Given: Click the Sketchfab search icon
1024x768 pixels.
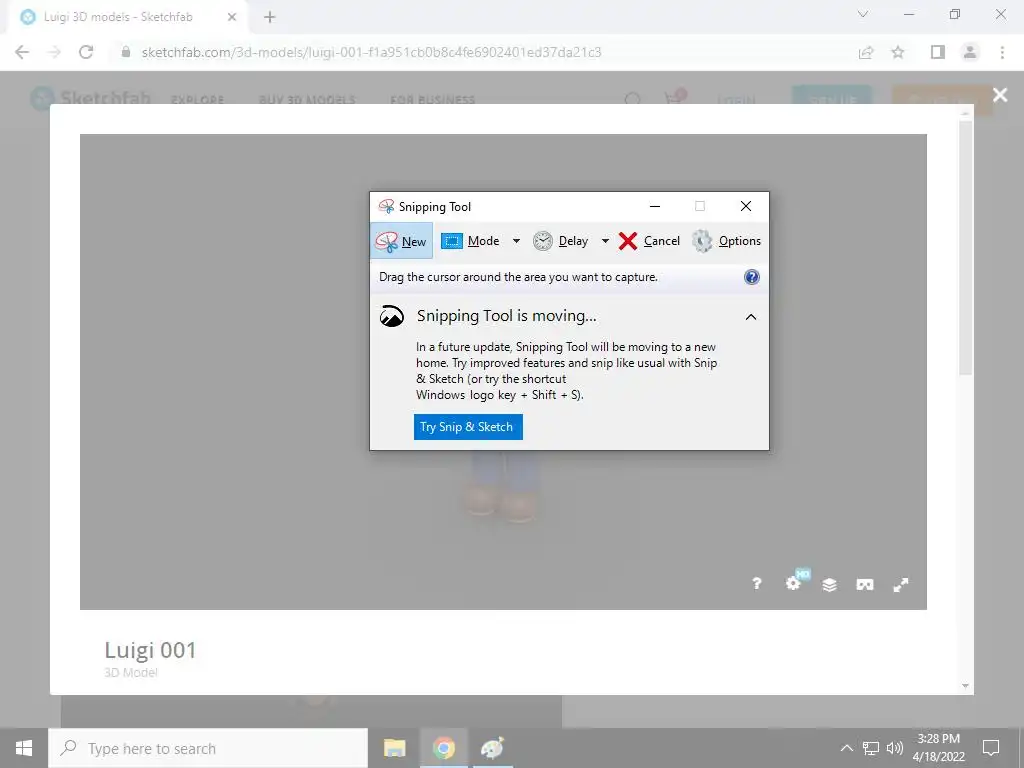Looking at the screenshot, I should (632, 99).
